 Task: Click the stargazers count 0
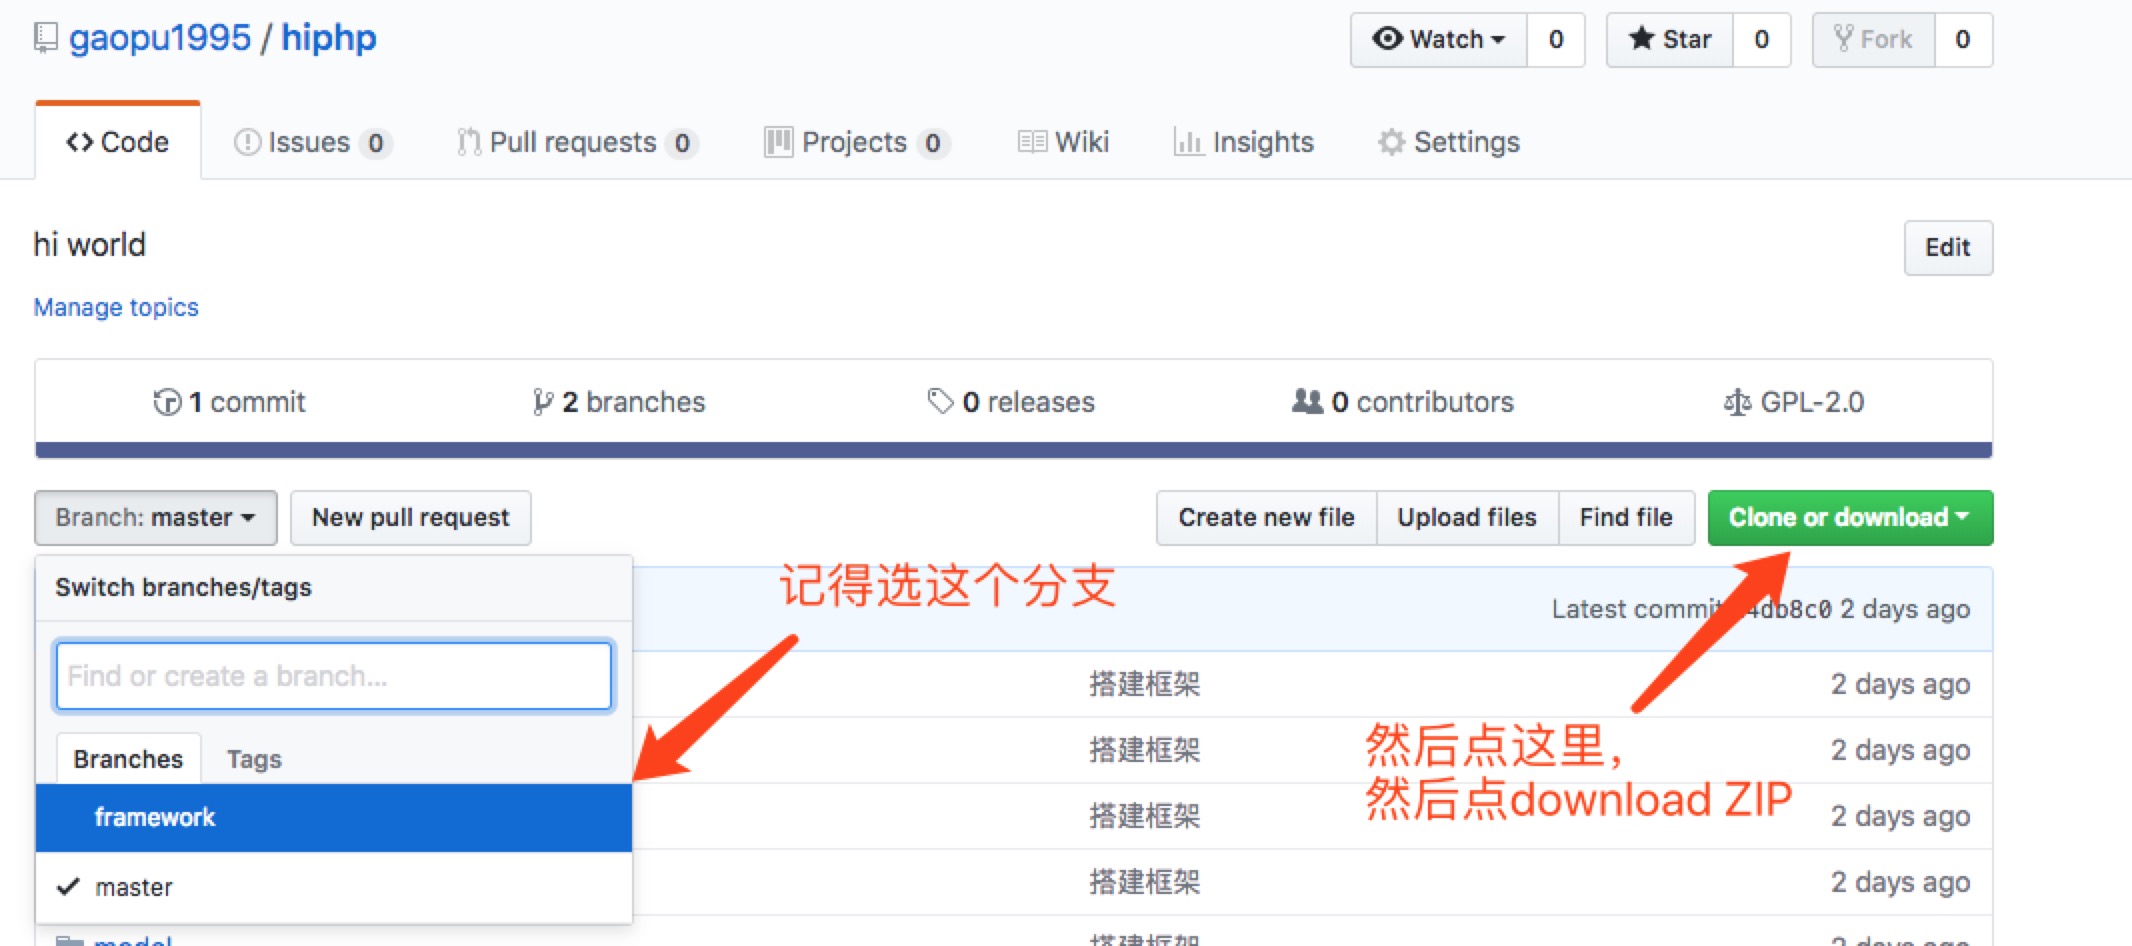[x=1762, y=40]
